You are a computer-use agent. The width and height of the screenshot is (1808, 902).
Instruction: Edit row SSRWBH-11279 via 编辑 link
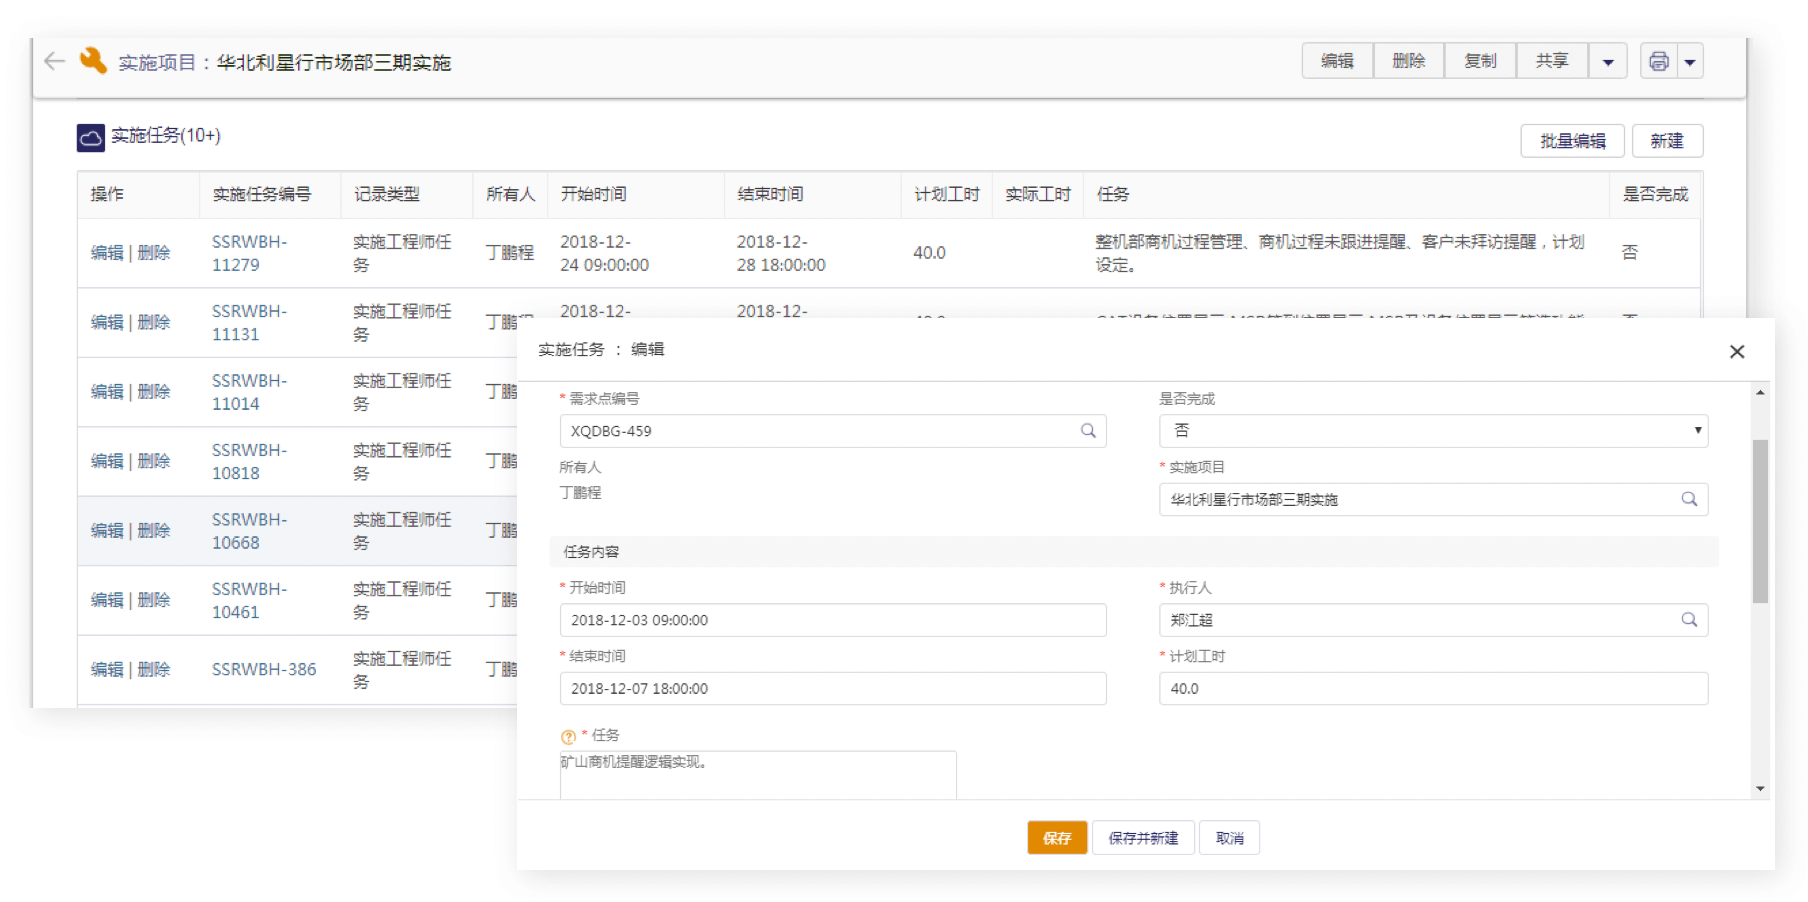pos(107,253)
